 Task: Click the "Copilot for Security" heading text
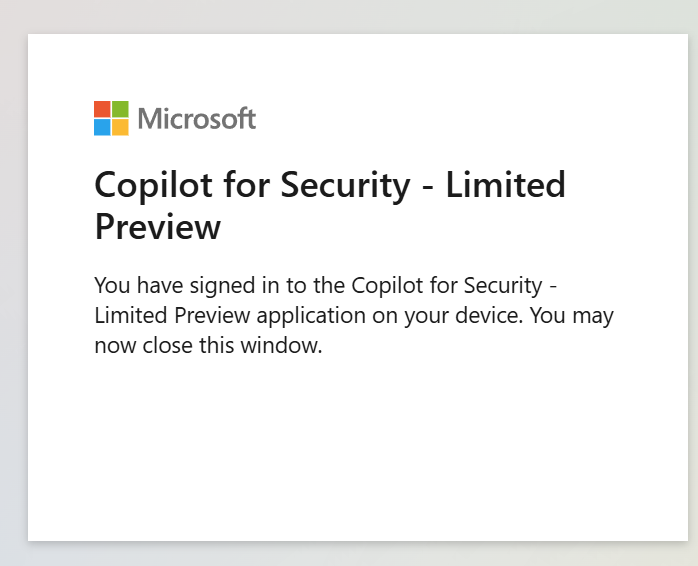coord(252,185)
